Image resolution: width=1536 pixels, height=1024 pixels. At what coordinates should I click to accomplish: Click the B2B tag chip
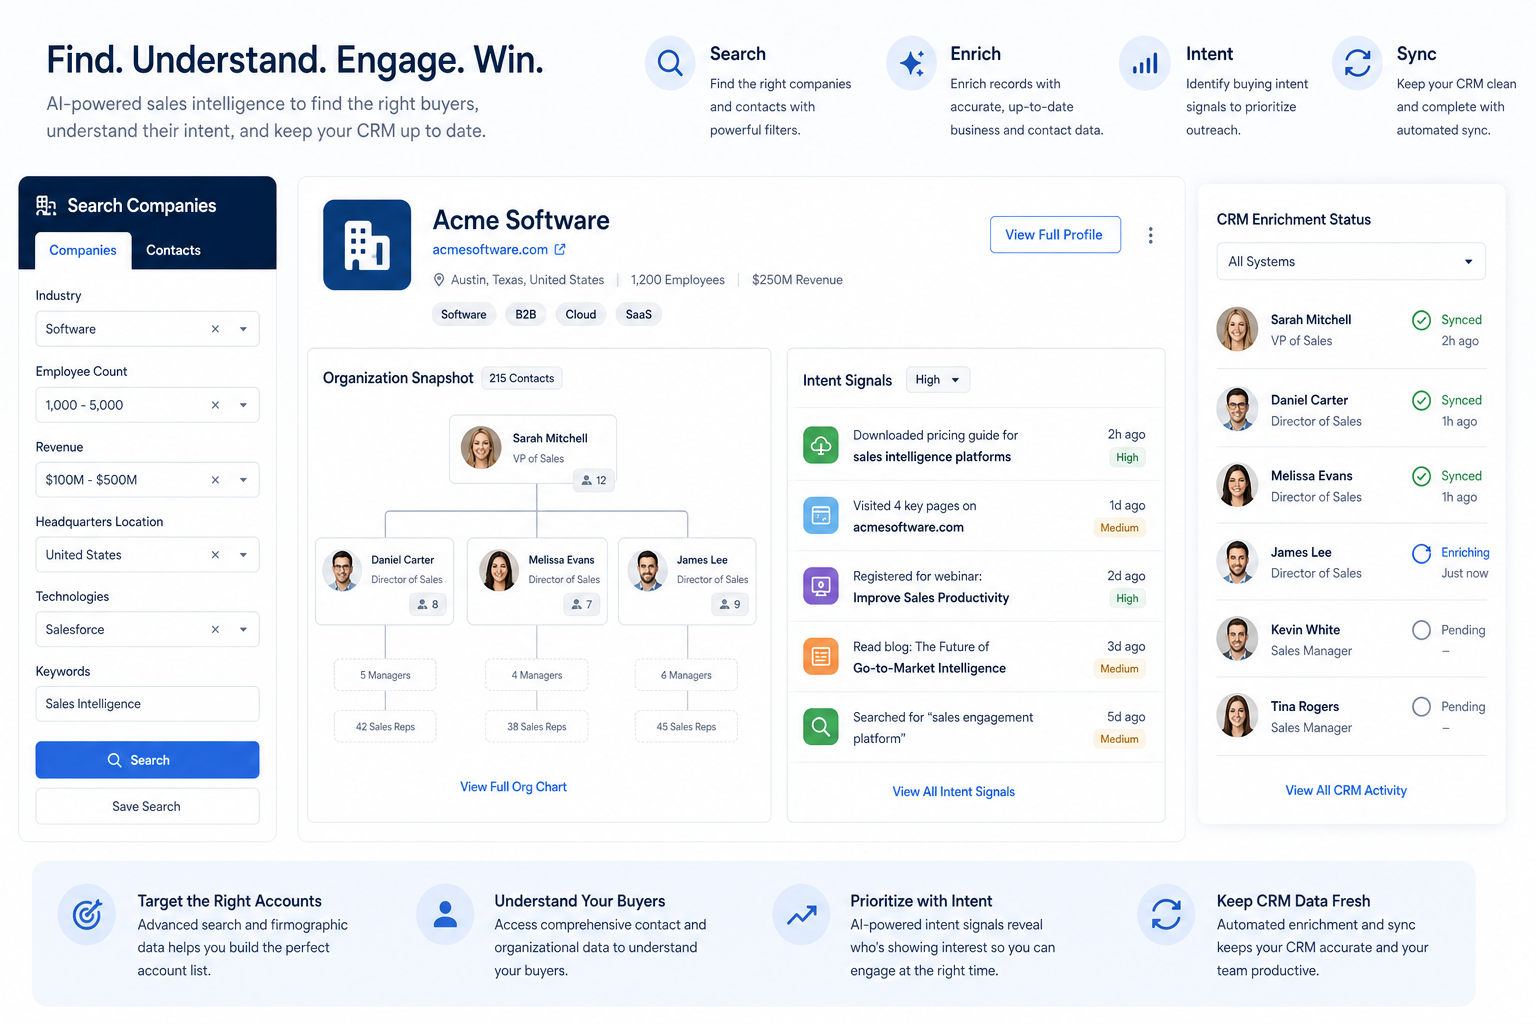(x=526, y=315)
